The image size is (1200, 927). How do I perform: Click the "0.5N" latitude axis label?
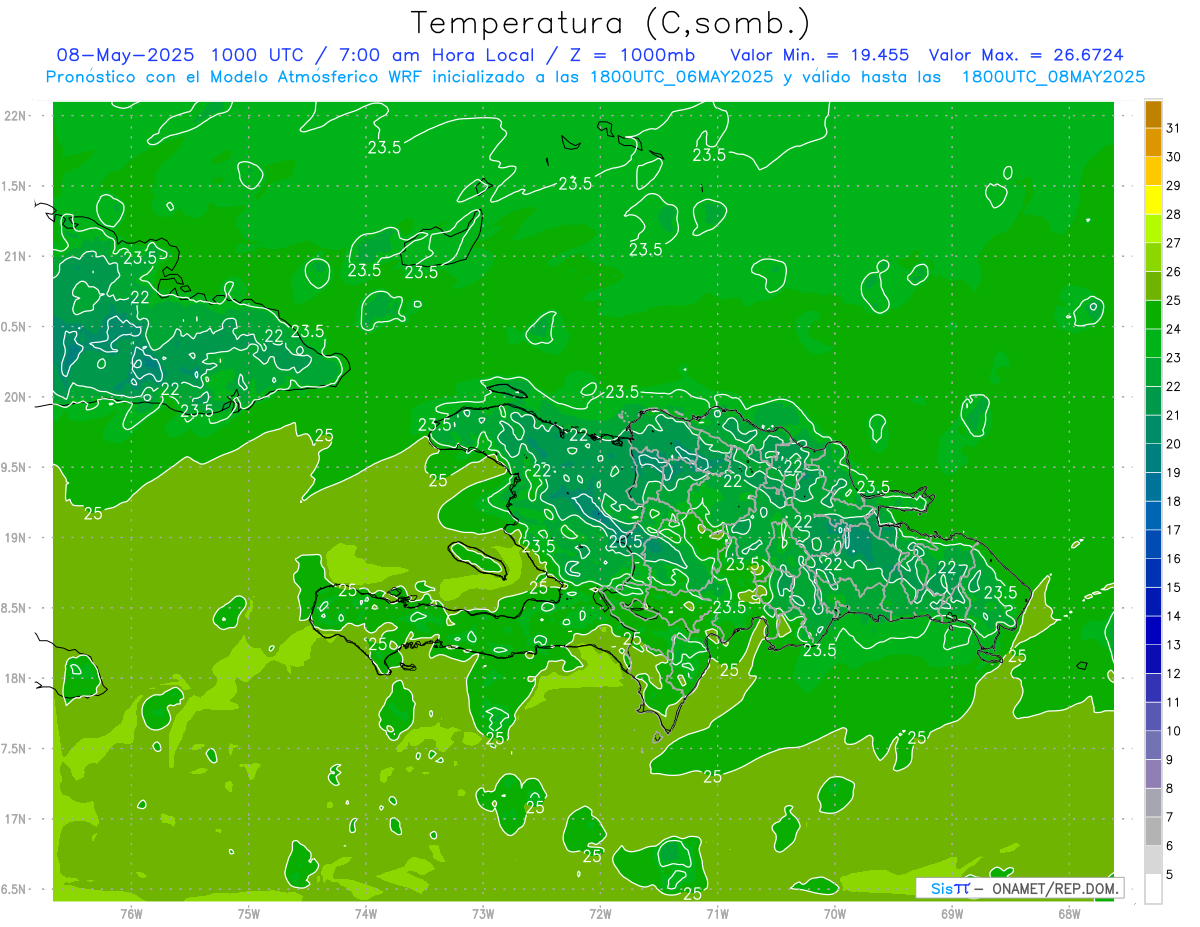14,327
